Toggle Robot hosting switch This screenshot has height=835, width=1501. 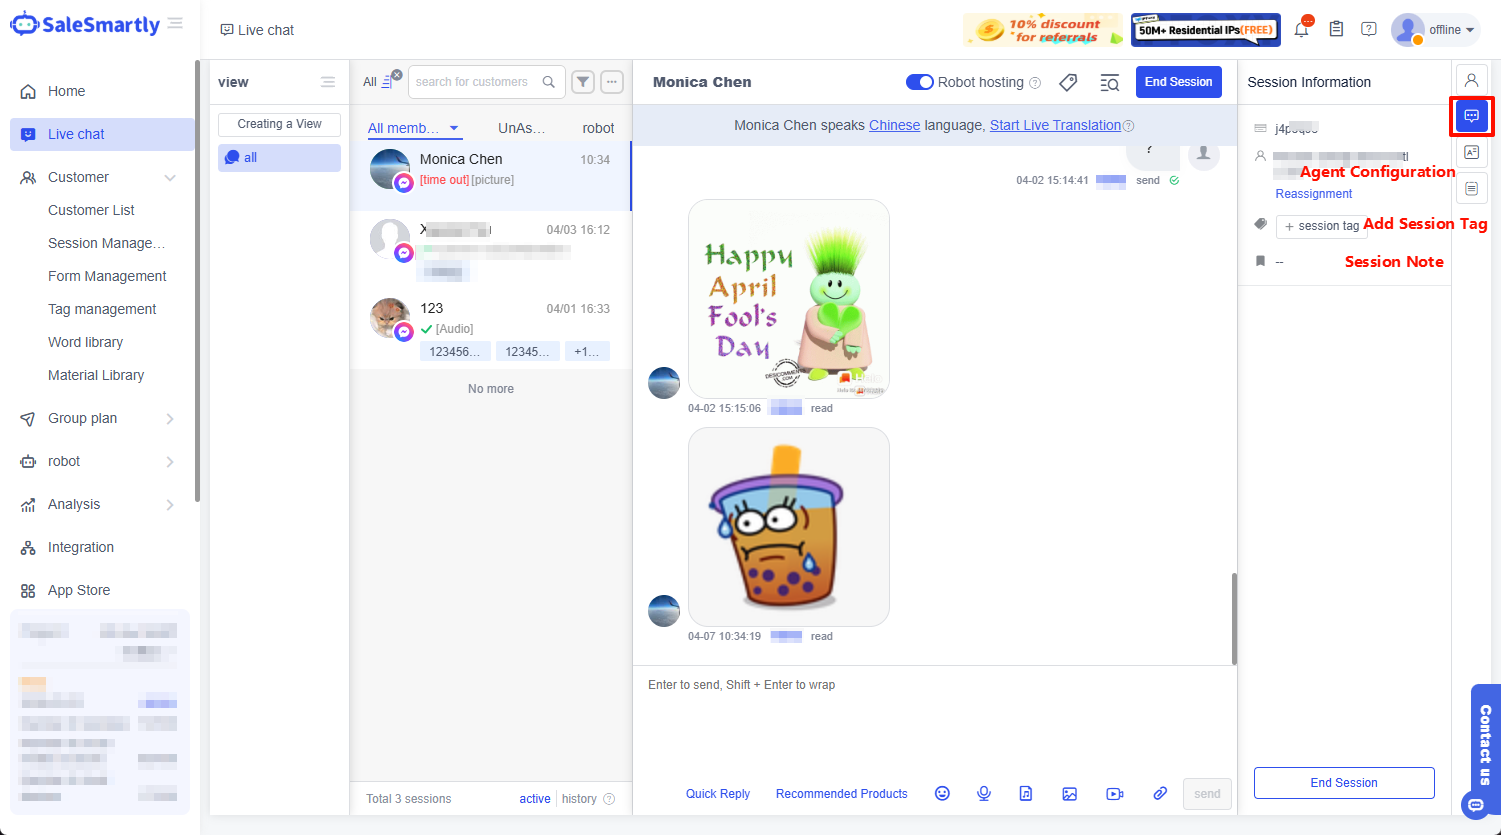point(919,82)
